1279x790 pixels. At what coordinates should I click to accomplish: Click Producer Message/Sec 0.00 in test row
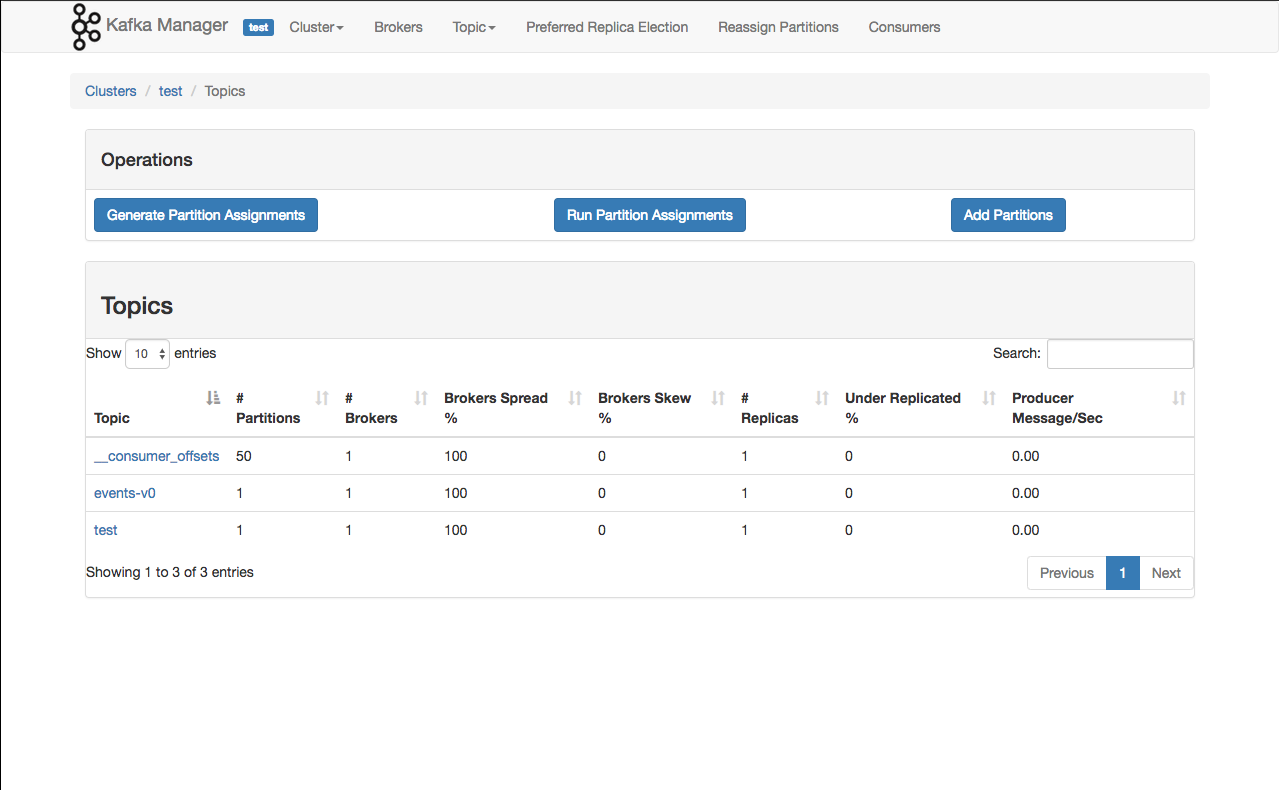(x=1026, y=530)
